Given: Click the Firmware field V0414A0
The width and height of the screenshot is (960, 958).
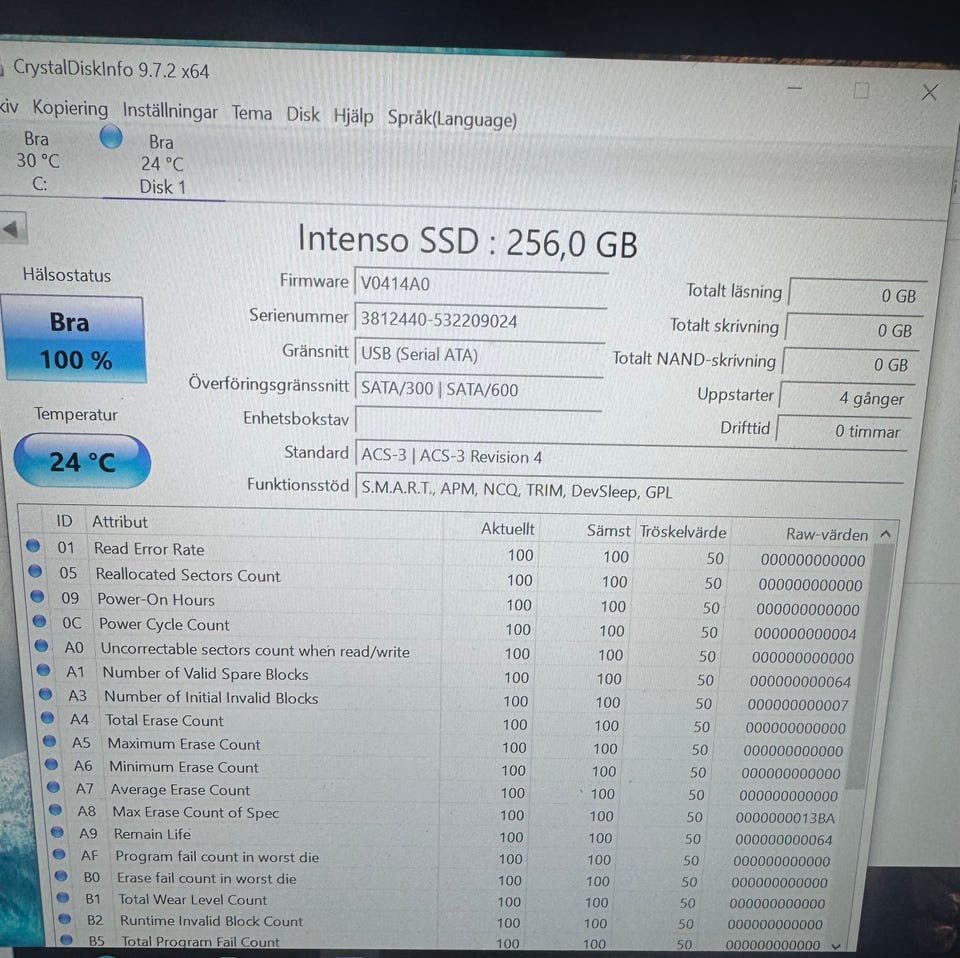Looking at the screenshot, I should coord(481,285).
